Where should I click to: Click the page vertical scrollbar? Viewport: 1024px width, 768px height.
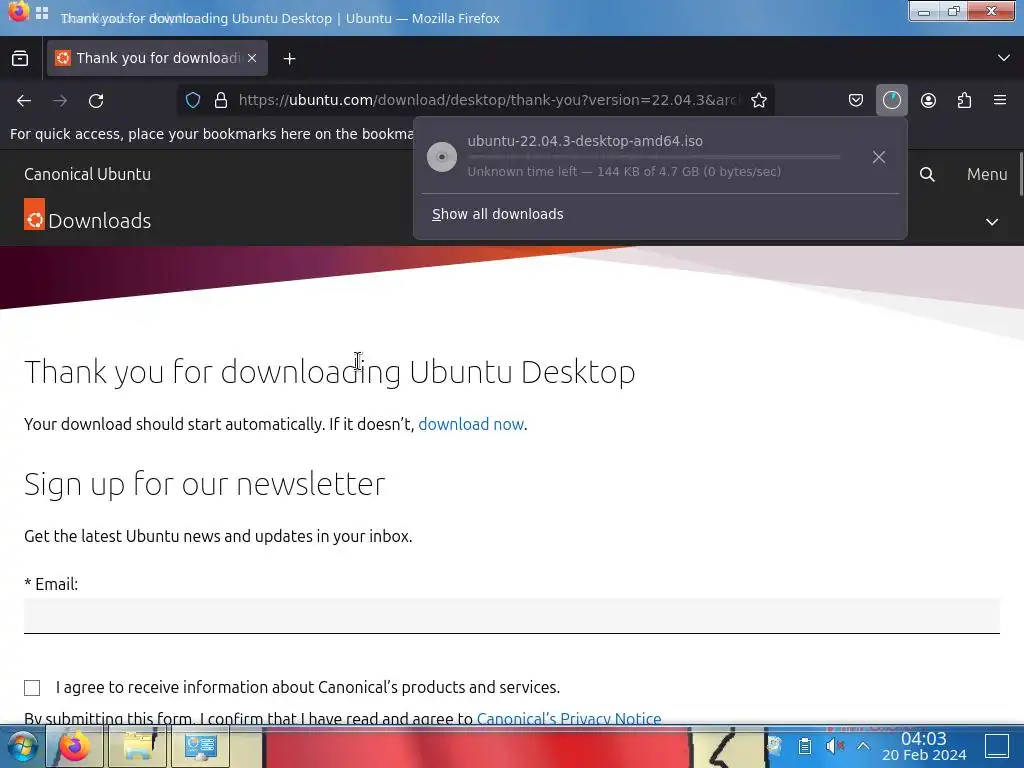click(1021, 174)
